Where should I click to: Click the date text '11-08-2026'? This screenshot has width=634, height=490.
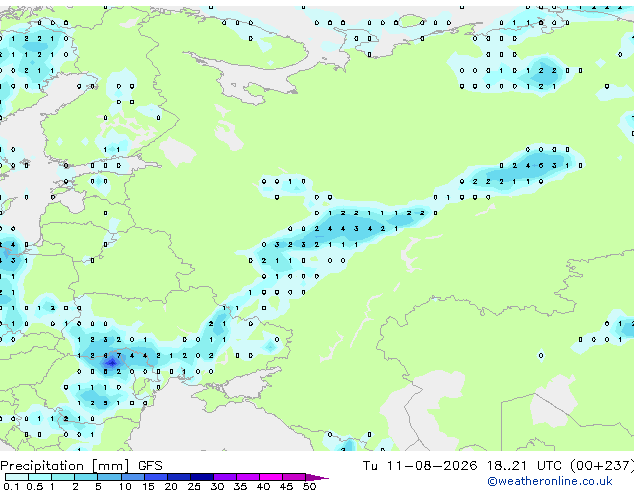432,466
